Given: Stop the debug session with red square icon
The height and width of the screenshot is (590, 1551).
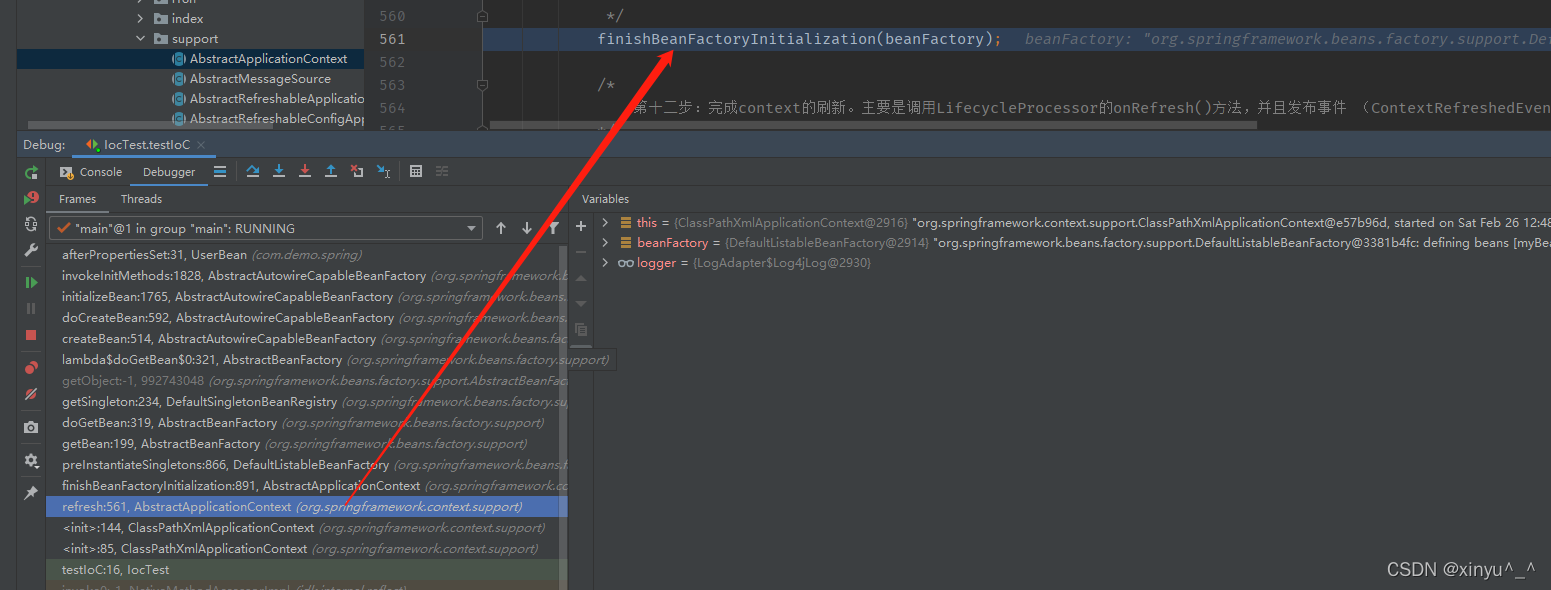Looking at the screenshot, I should click(x=31, y=335).
